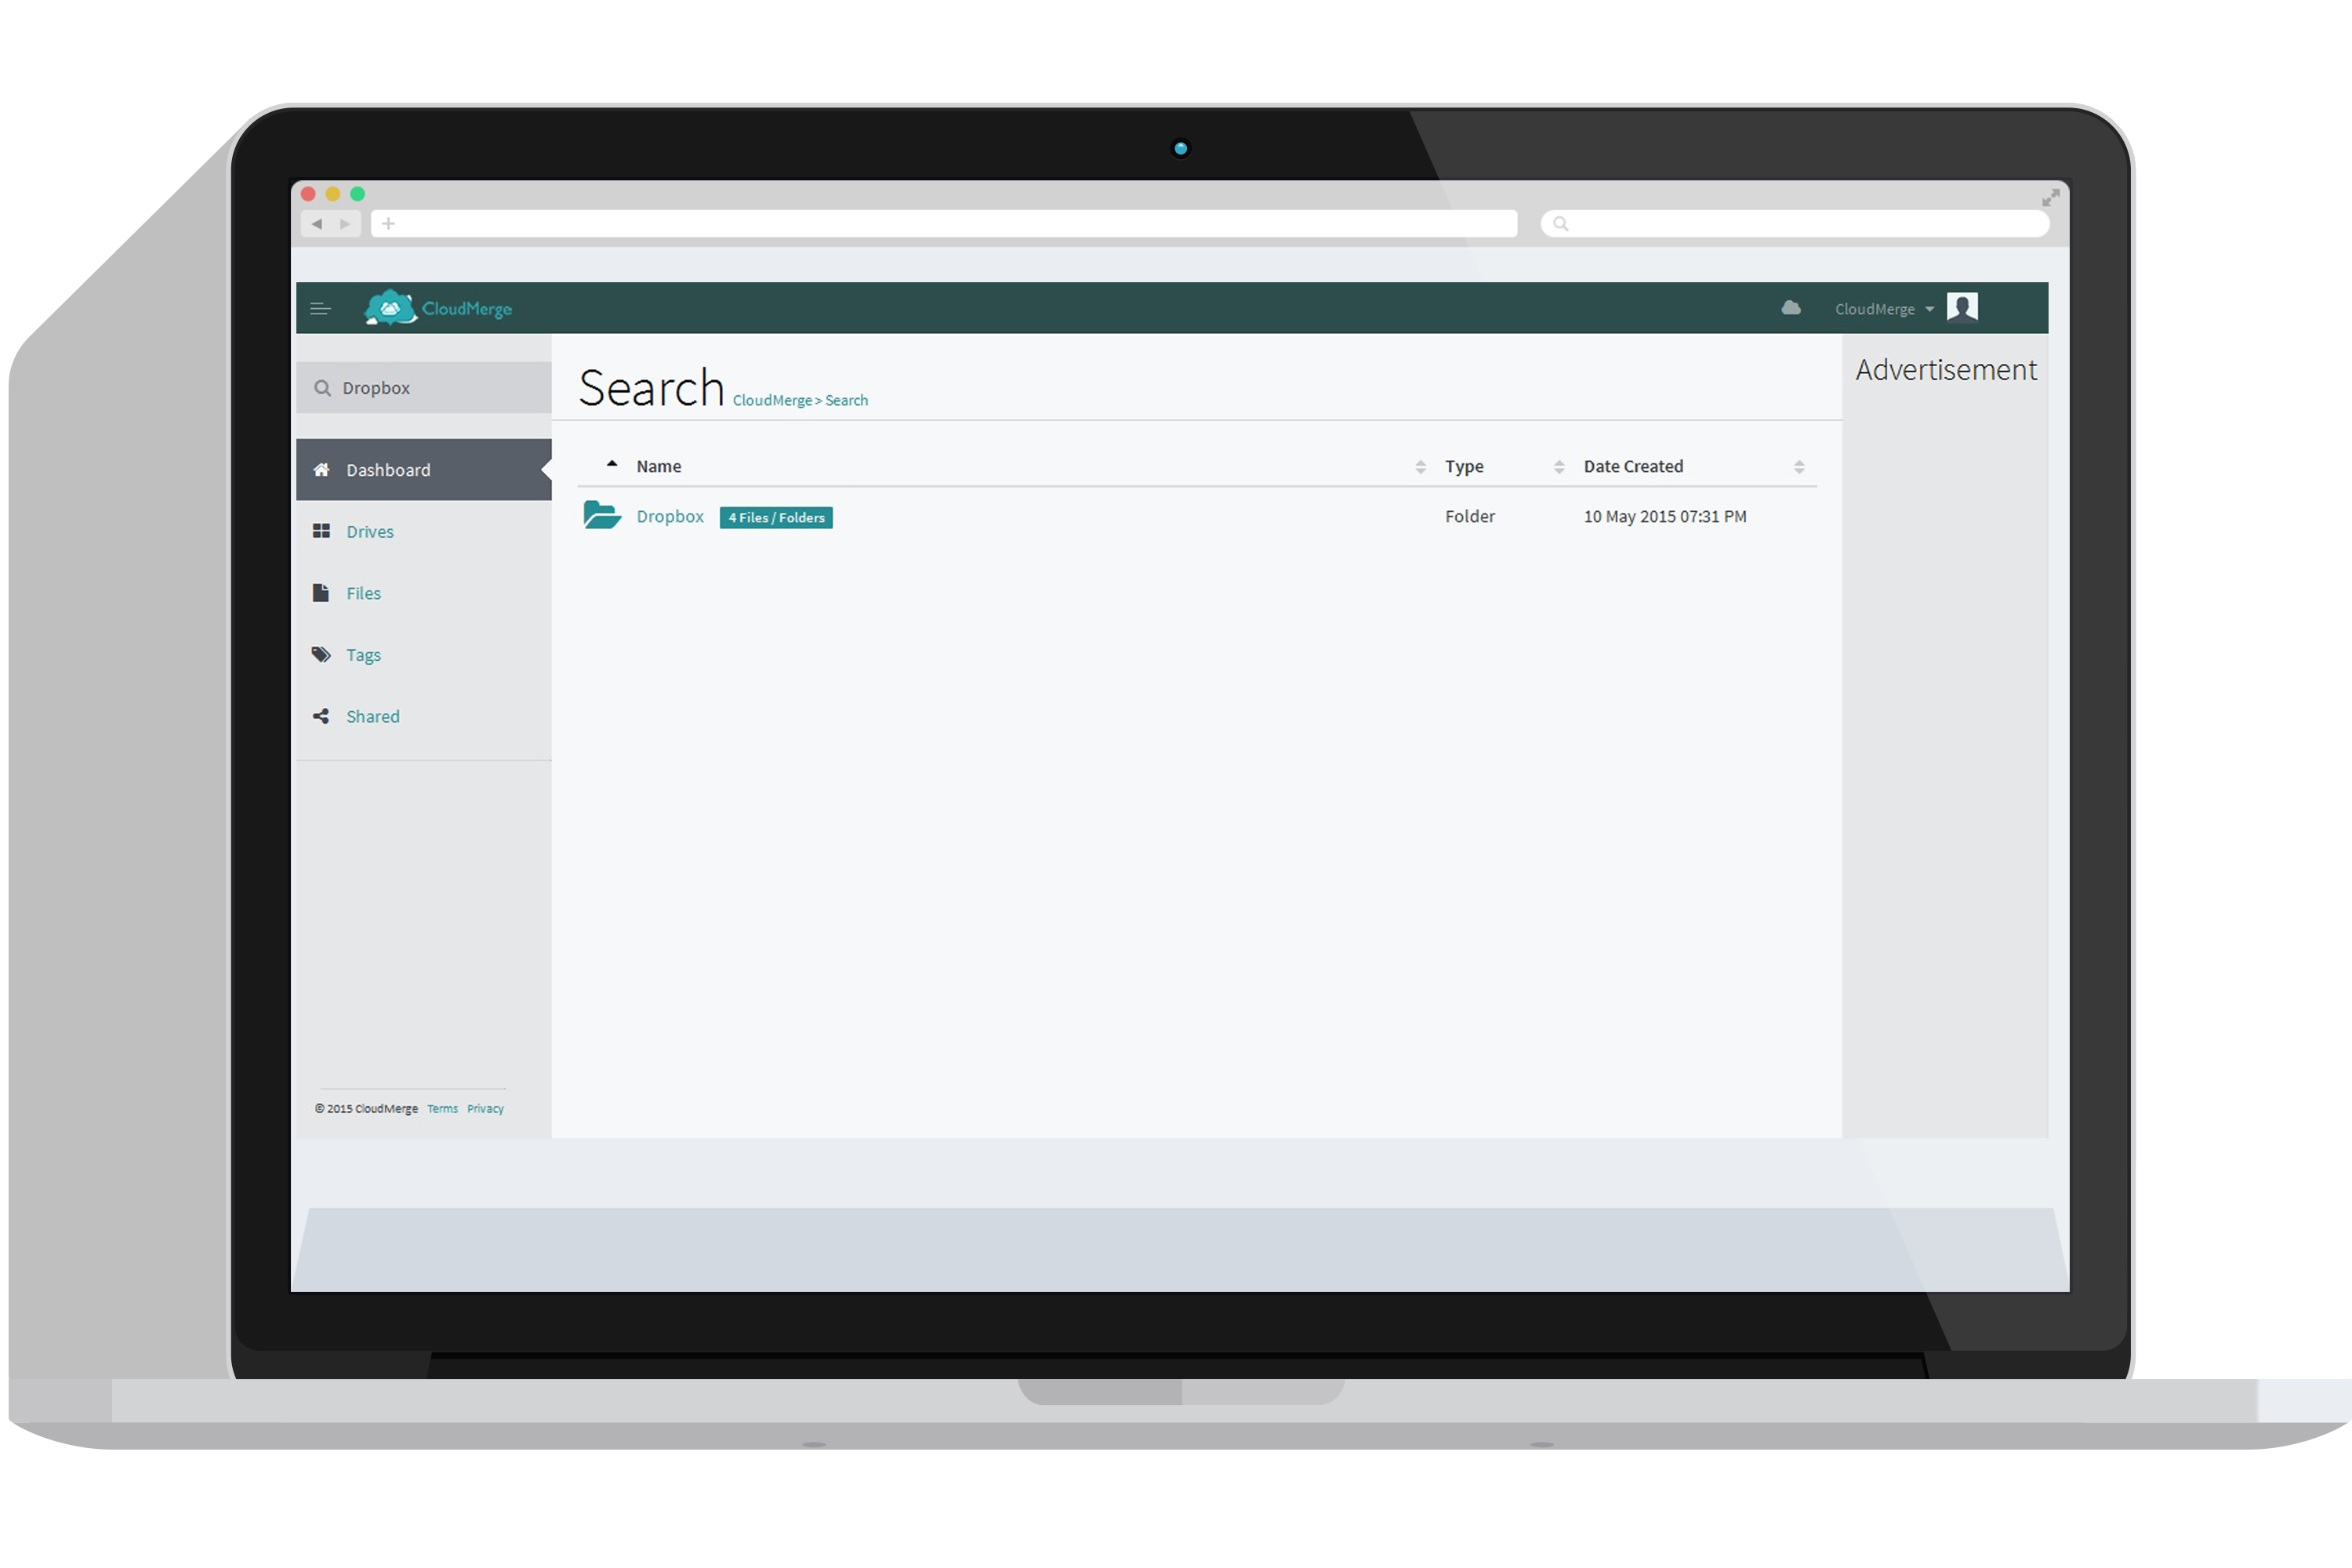Image resolution: width=2352 pixels, height=1568 pixels.
Task: Go to Drives section
Action: tap(370, 532)
